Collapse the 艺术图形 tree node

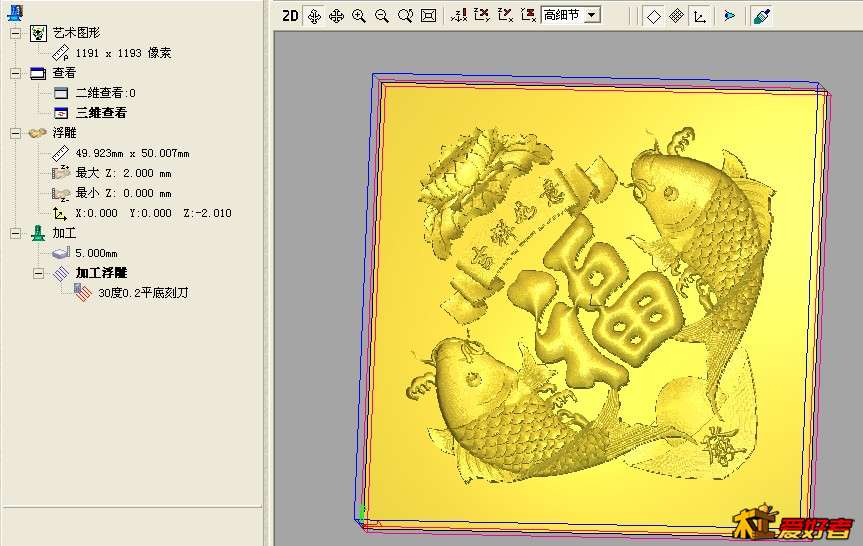[15, 33]
